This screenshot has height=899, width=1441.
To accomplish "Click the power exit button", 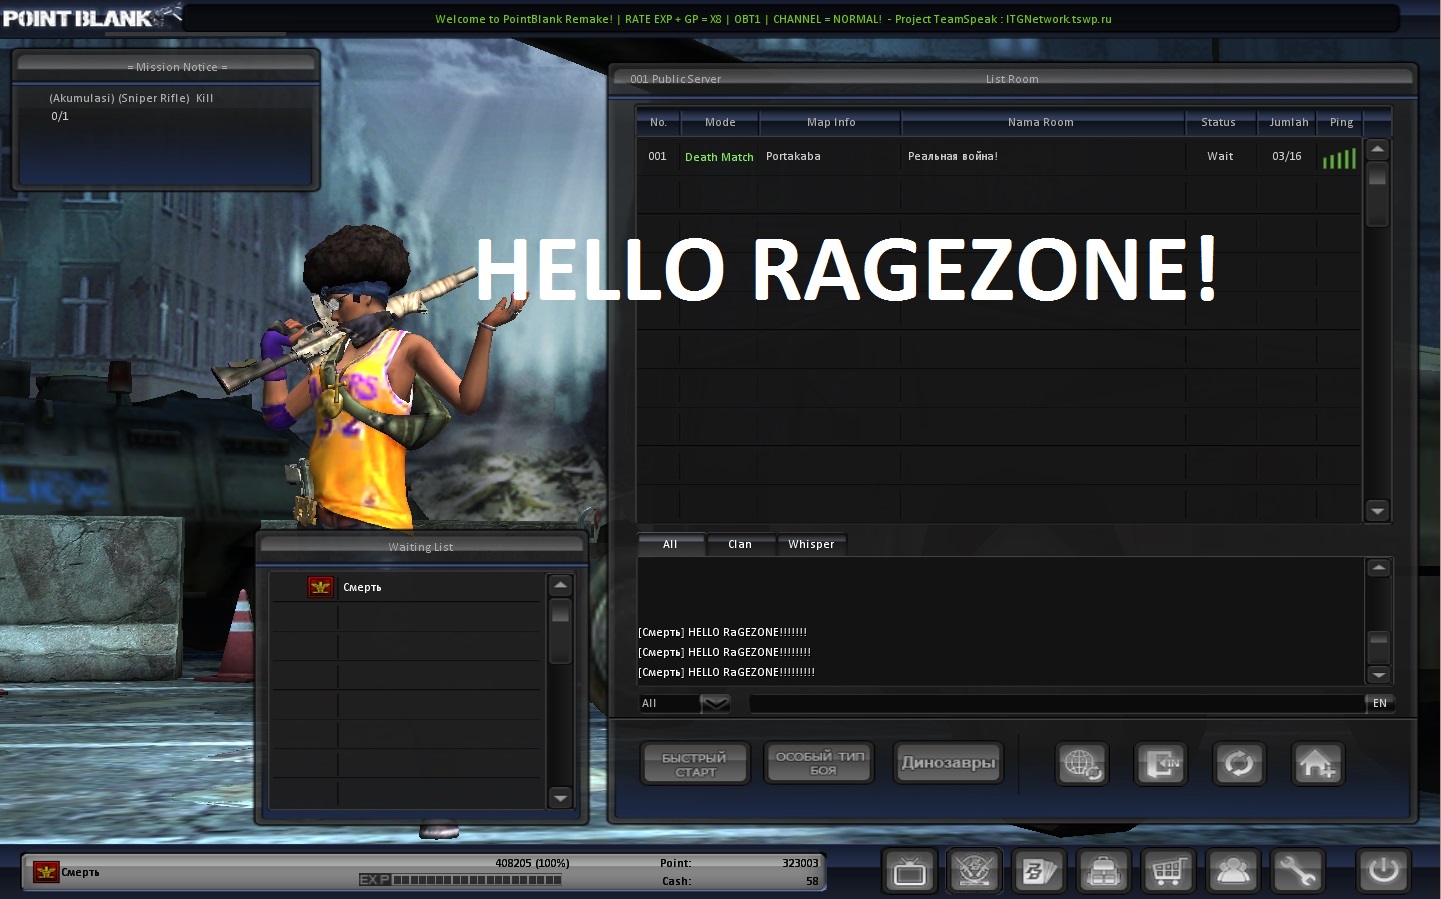I will 1383,871.
